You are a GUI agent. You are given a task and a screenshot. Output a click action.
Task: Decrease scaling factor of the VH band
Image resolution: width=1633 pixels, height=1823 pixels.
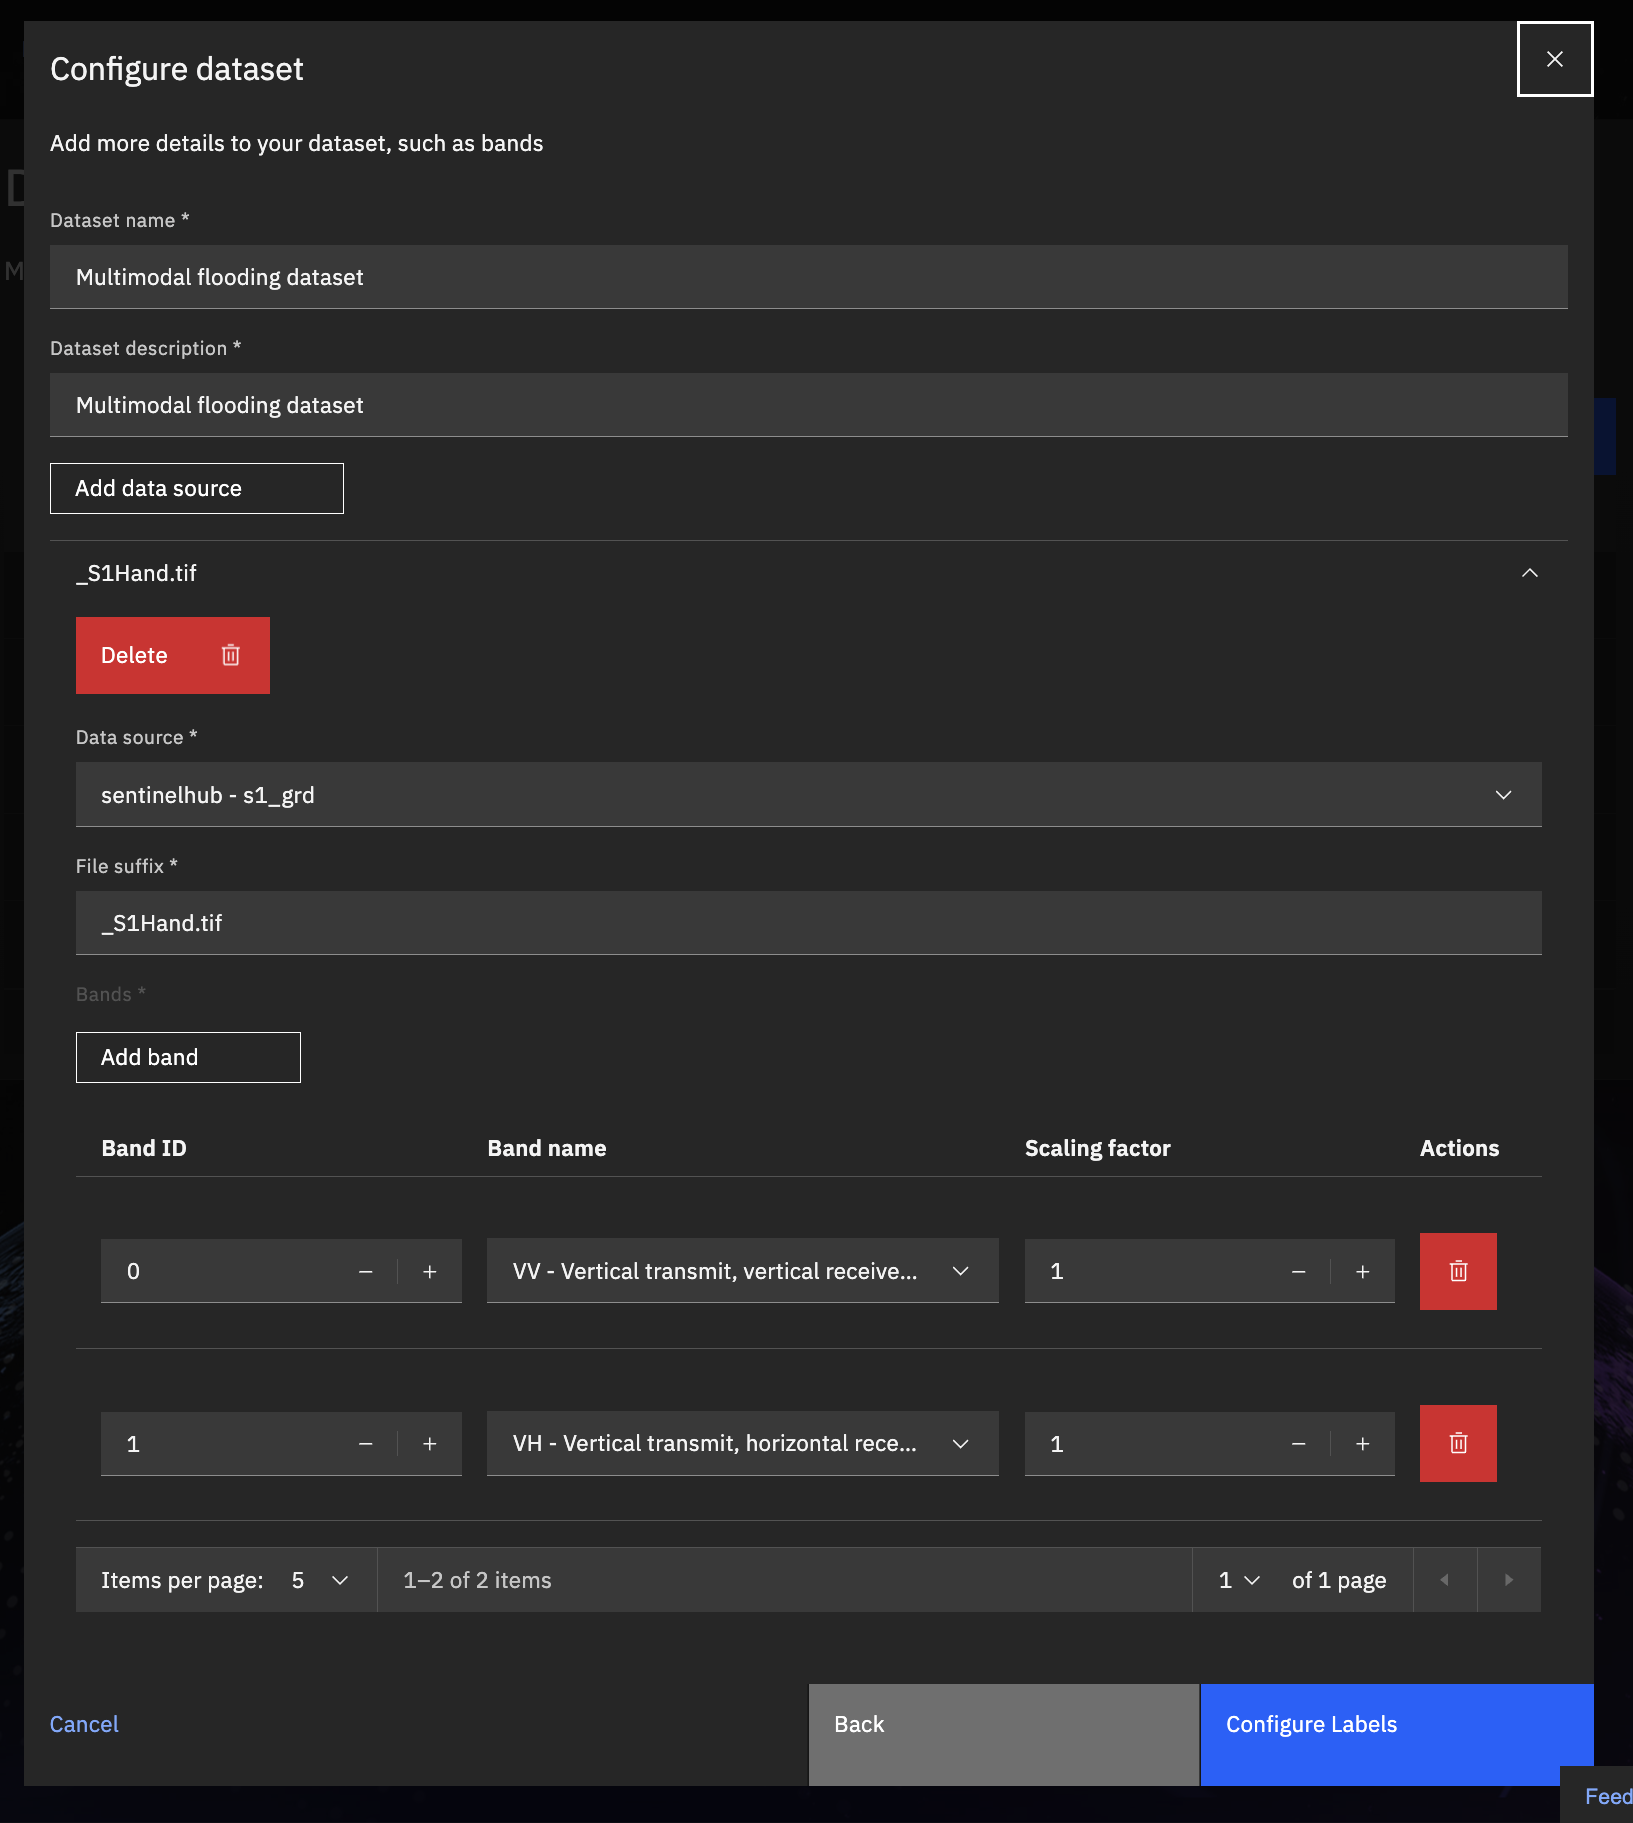point(1298,1443)
